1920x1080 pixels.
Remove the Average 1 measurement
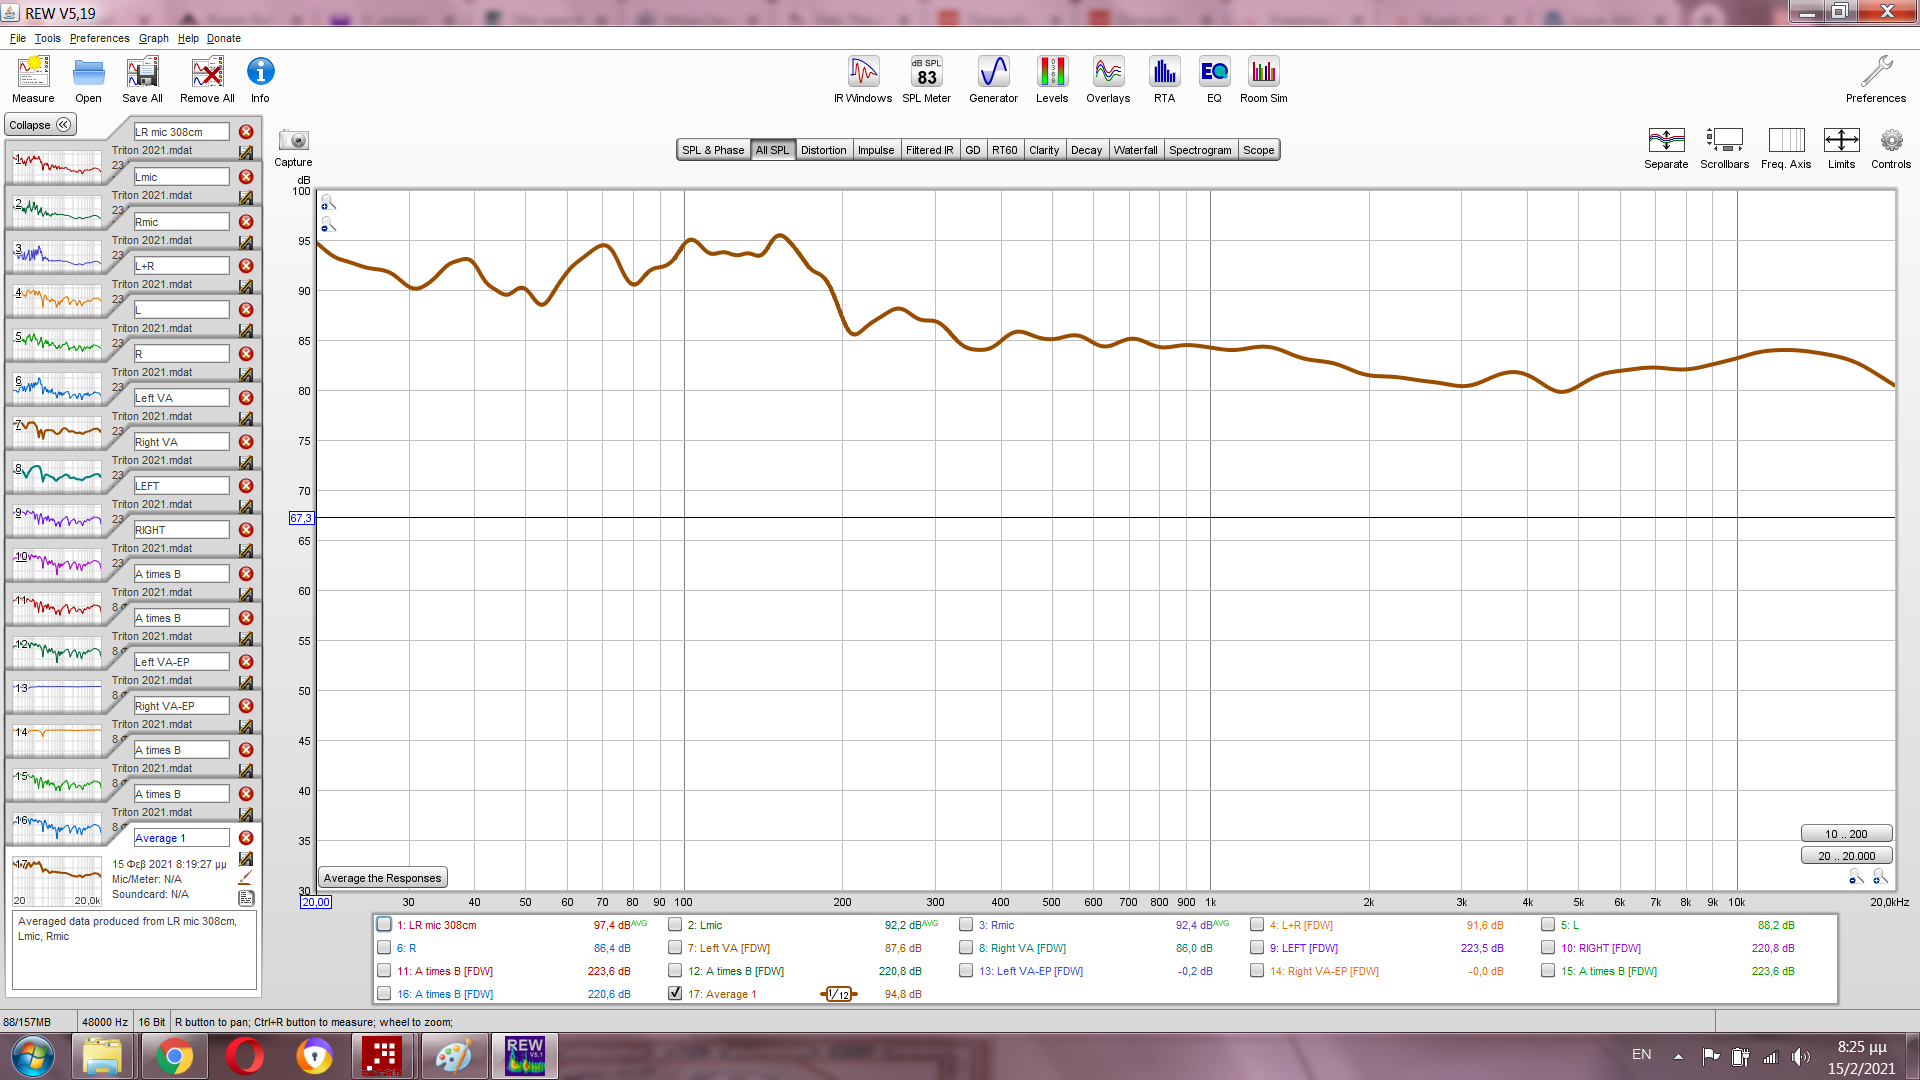click(246, 838)
